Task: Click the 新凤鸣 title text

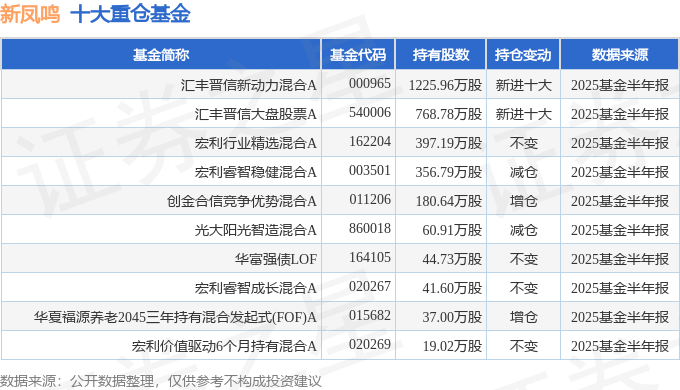Action: 30,14
